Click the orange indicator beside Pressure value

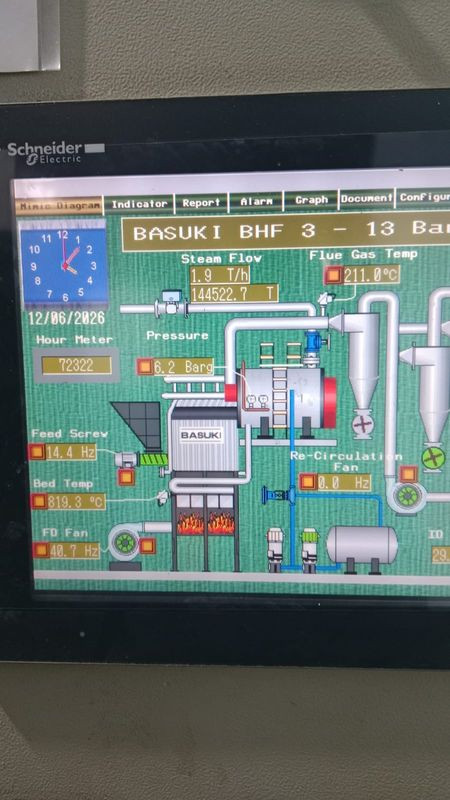coord(145,366)
